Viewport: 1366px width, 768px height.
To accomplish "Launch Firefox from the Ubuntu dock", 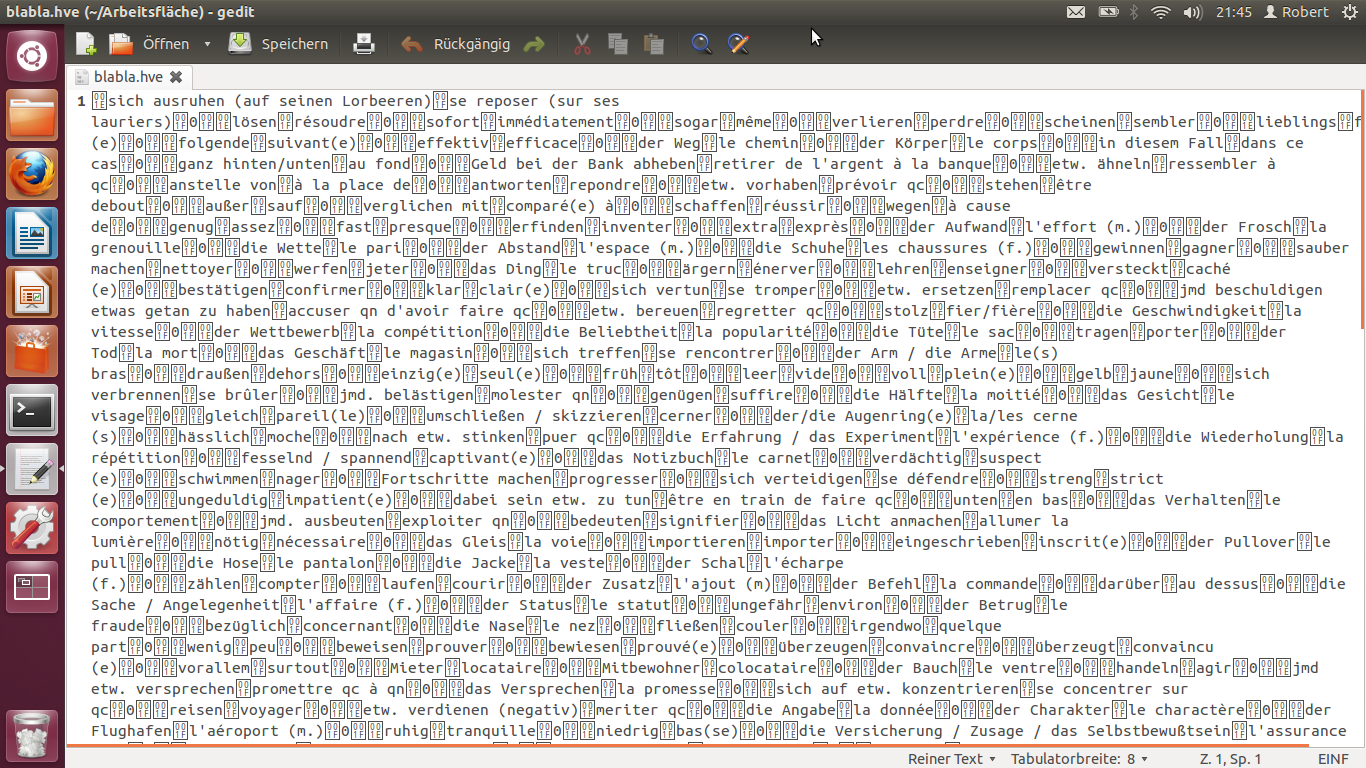I will (x=32, y=176).
